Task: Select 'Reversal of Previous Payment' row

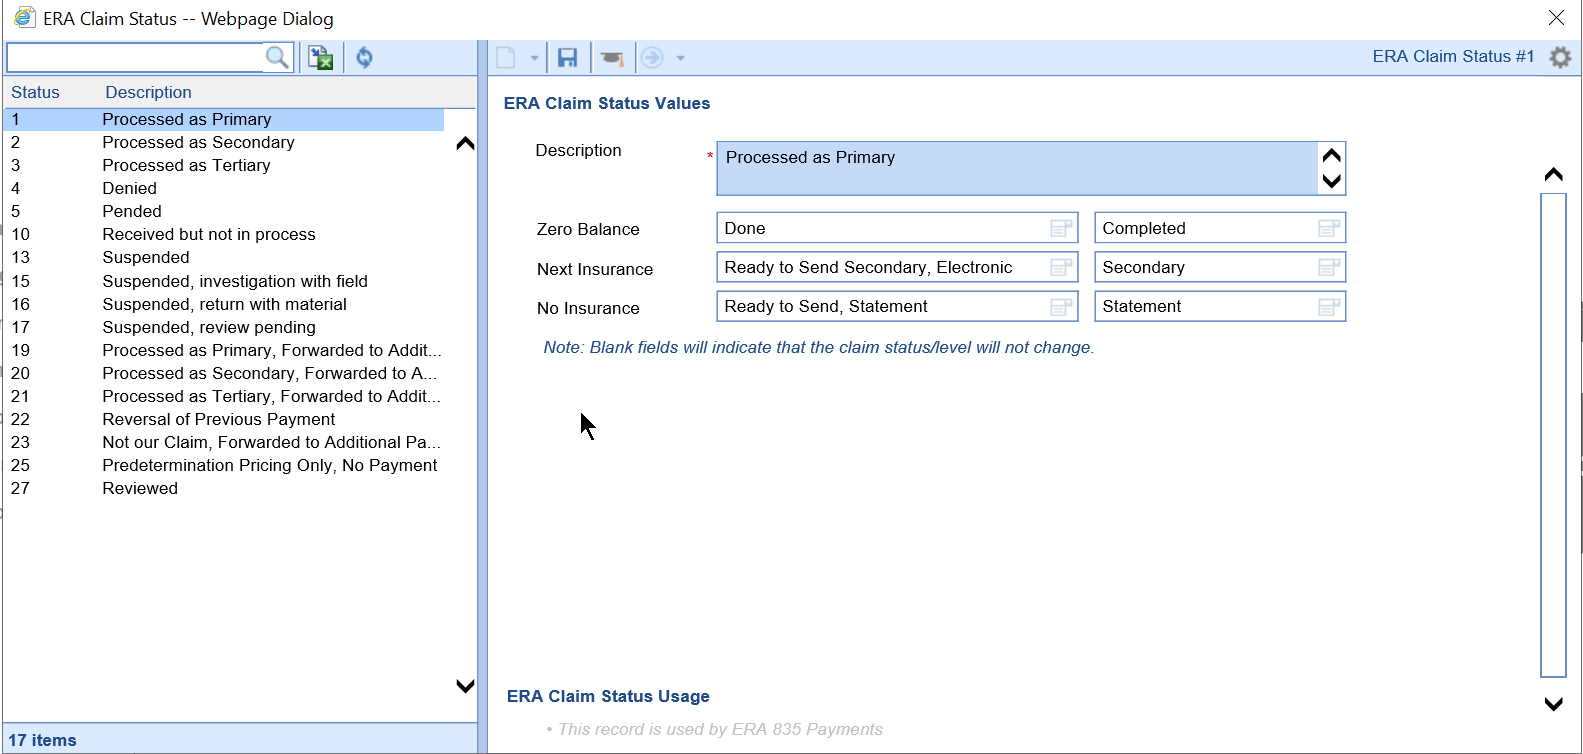Action: tap(224, 419)
